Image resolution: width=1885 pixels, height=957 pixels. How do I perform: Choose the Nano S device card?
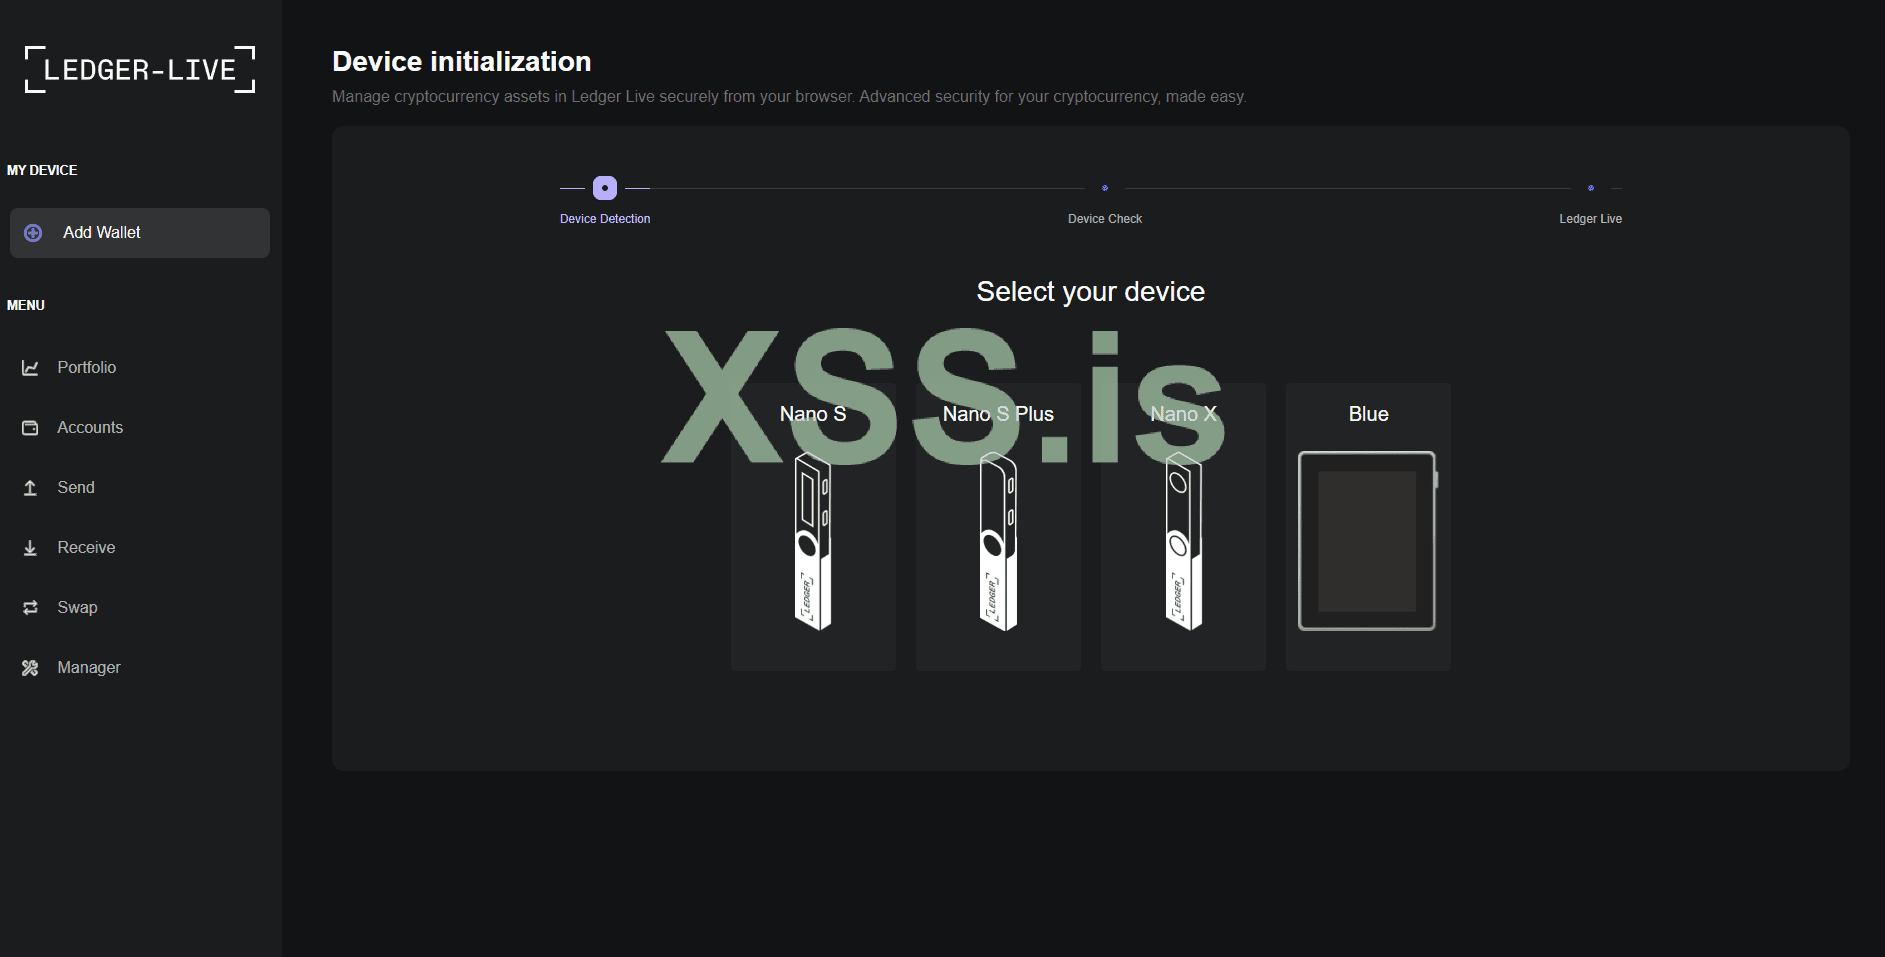[x=813, y=526]
